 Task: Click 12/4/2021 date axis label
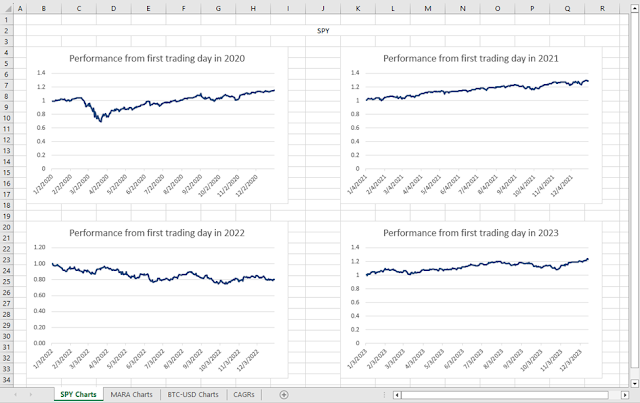[x=562, y=185]
